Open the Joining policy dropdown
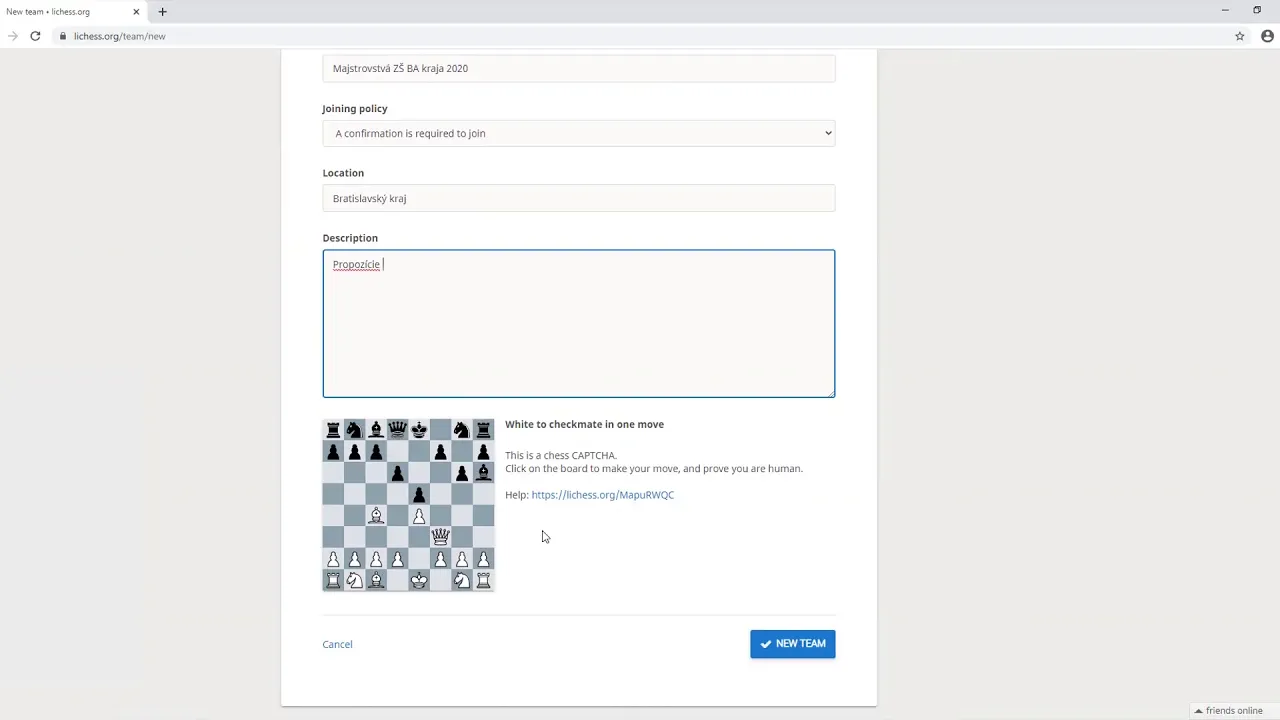Screen dimensions: 1280x720 [x=579, y=133]
